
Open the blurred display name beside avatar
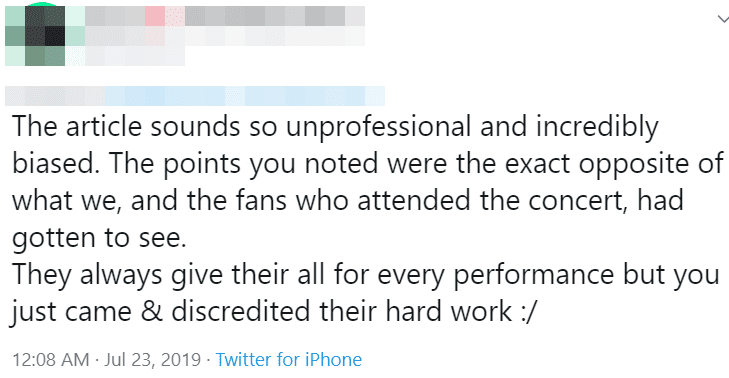225,16
